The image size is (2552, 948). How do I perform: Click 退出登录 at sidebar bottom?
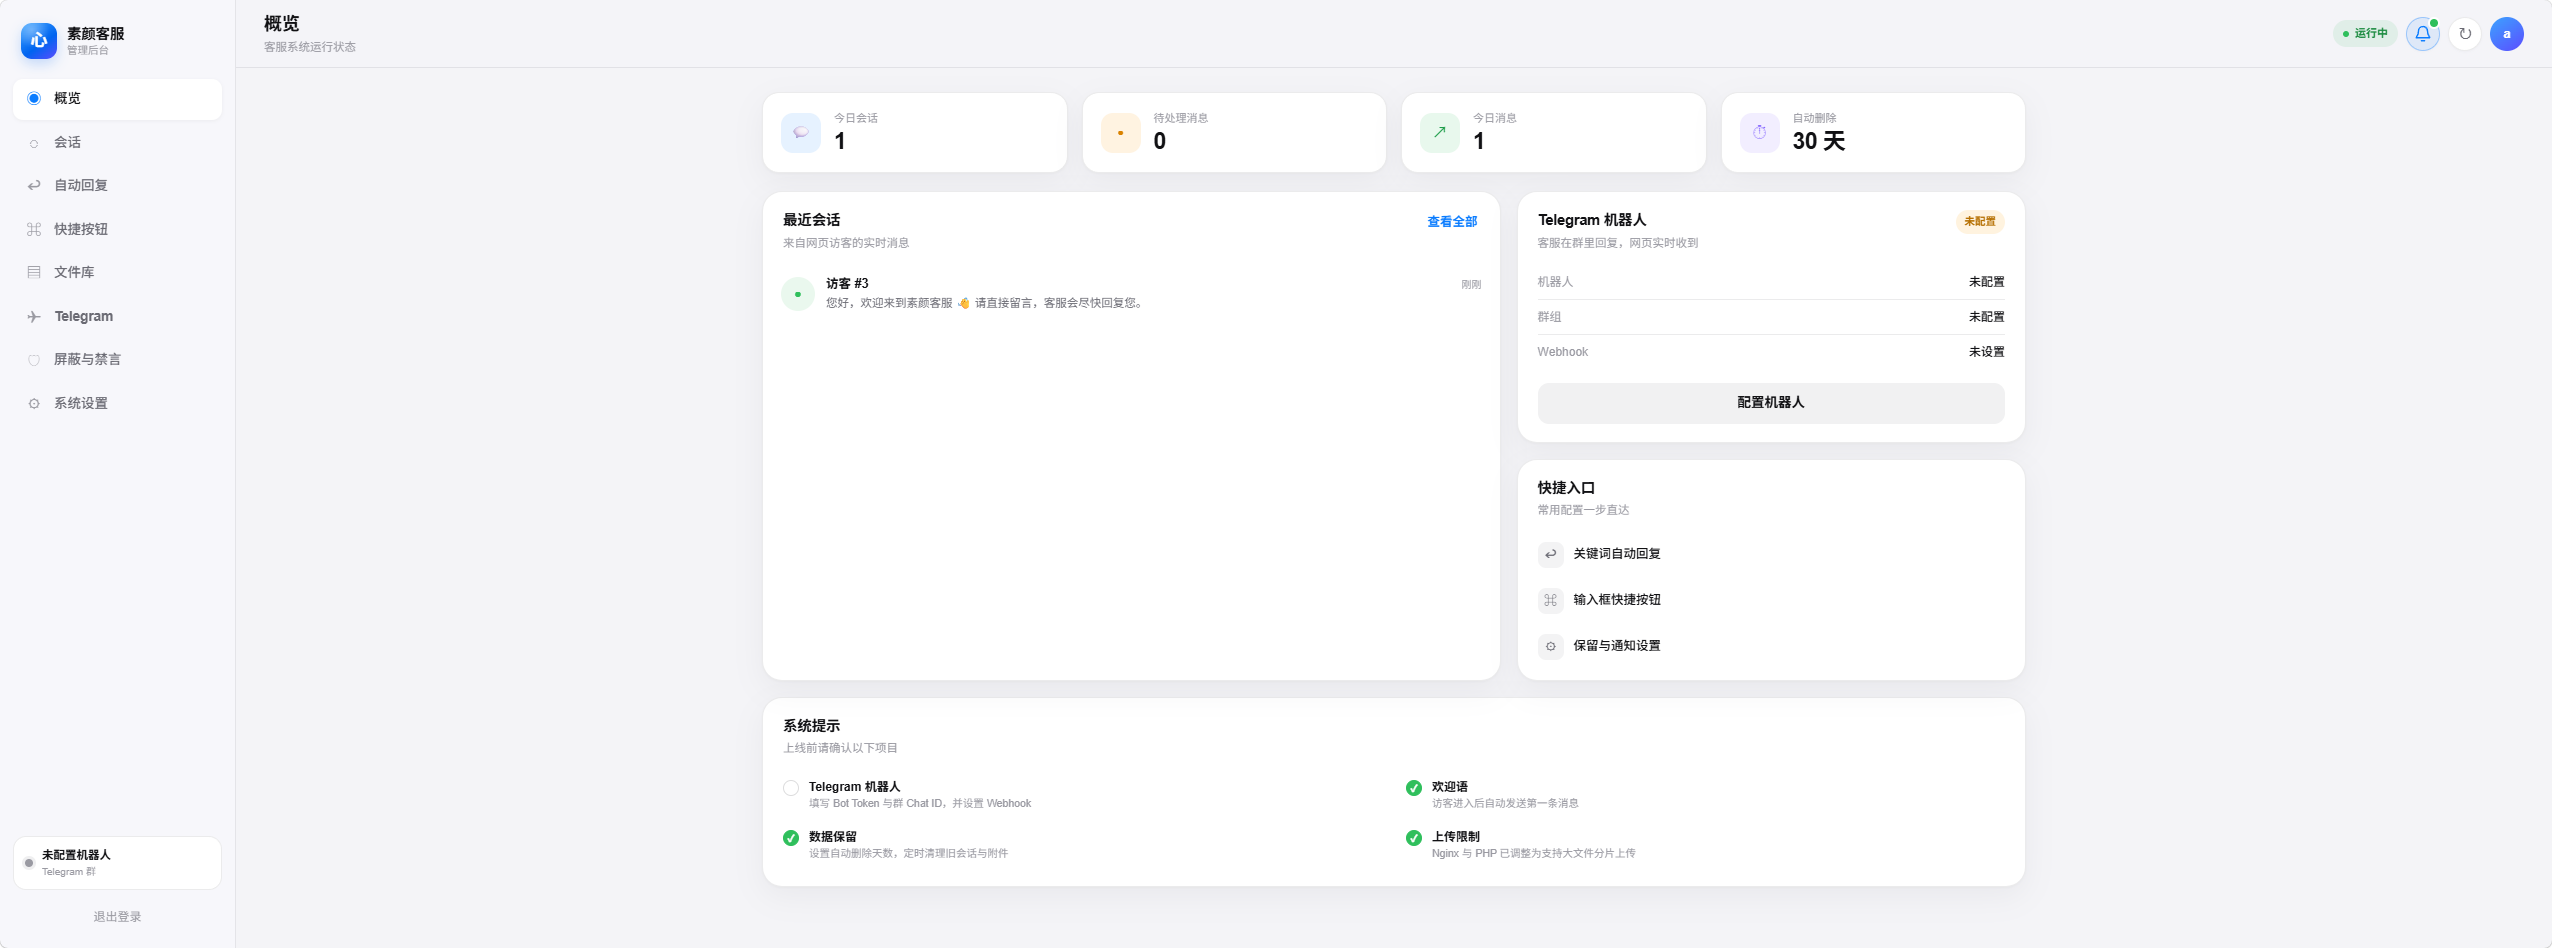click(x=117, y=917)
